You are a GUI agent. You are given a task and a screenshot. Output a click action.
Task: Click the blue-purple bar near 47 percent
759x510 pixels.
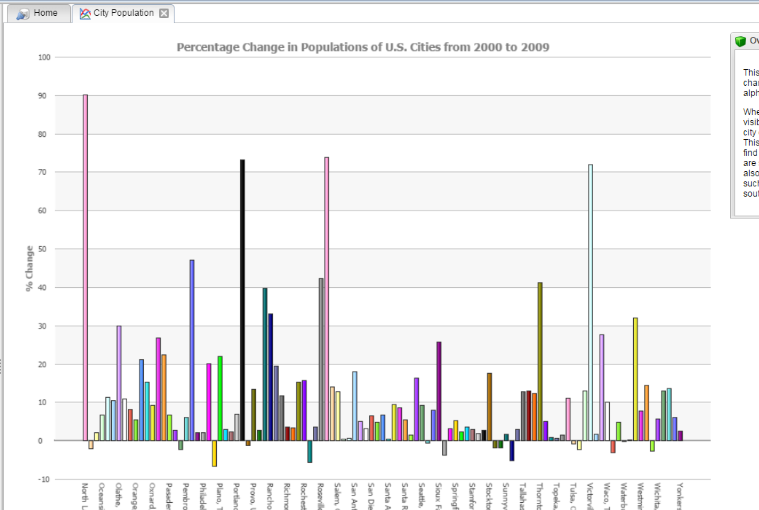tap(192, 350)
